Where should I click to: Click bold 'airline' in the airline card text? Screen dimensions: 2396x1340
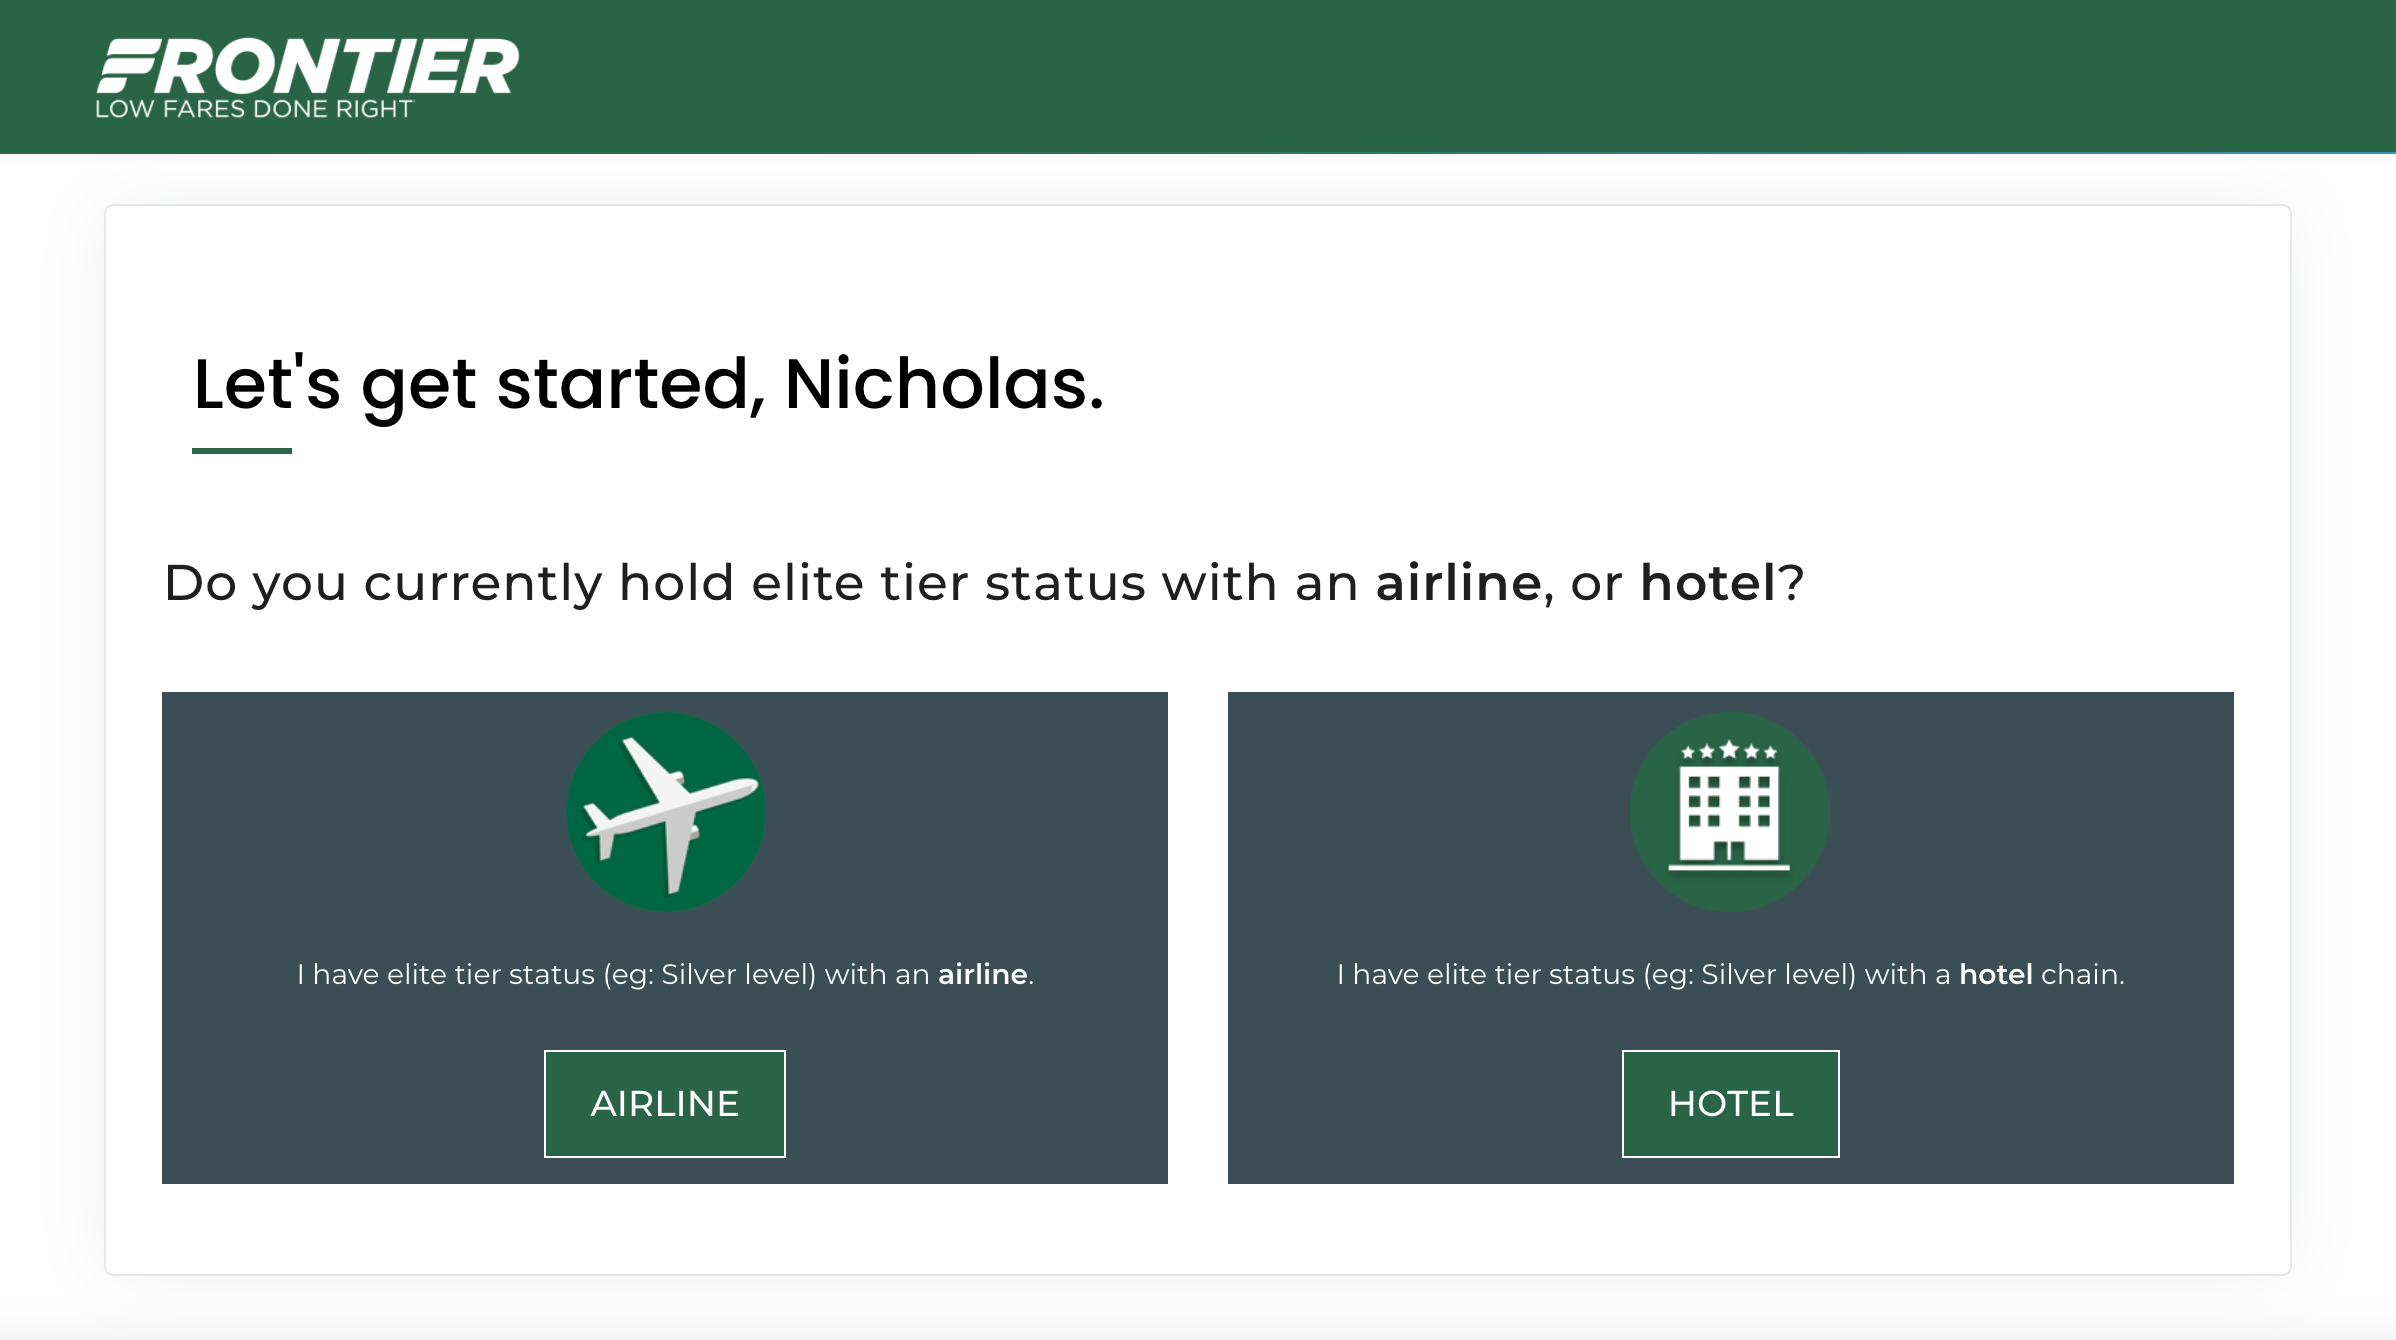click(983, 974)
